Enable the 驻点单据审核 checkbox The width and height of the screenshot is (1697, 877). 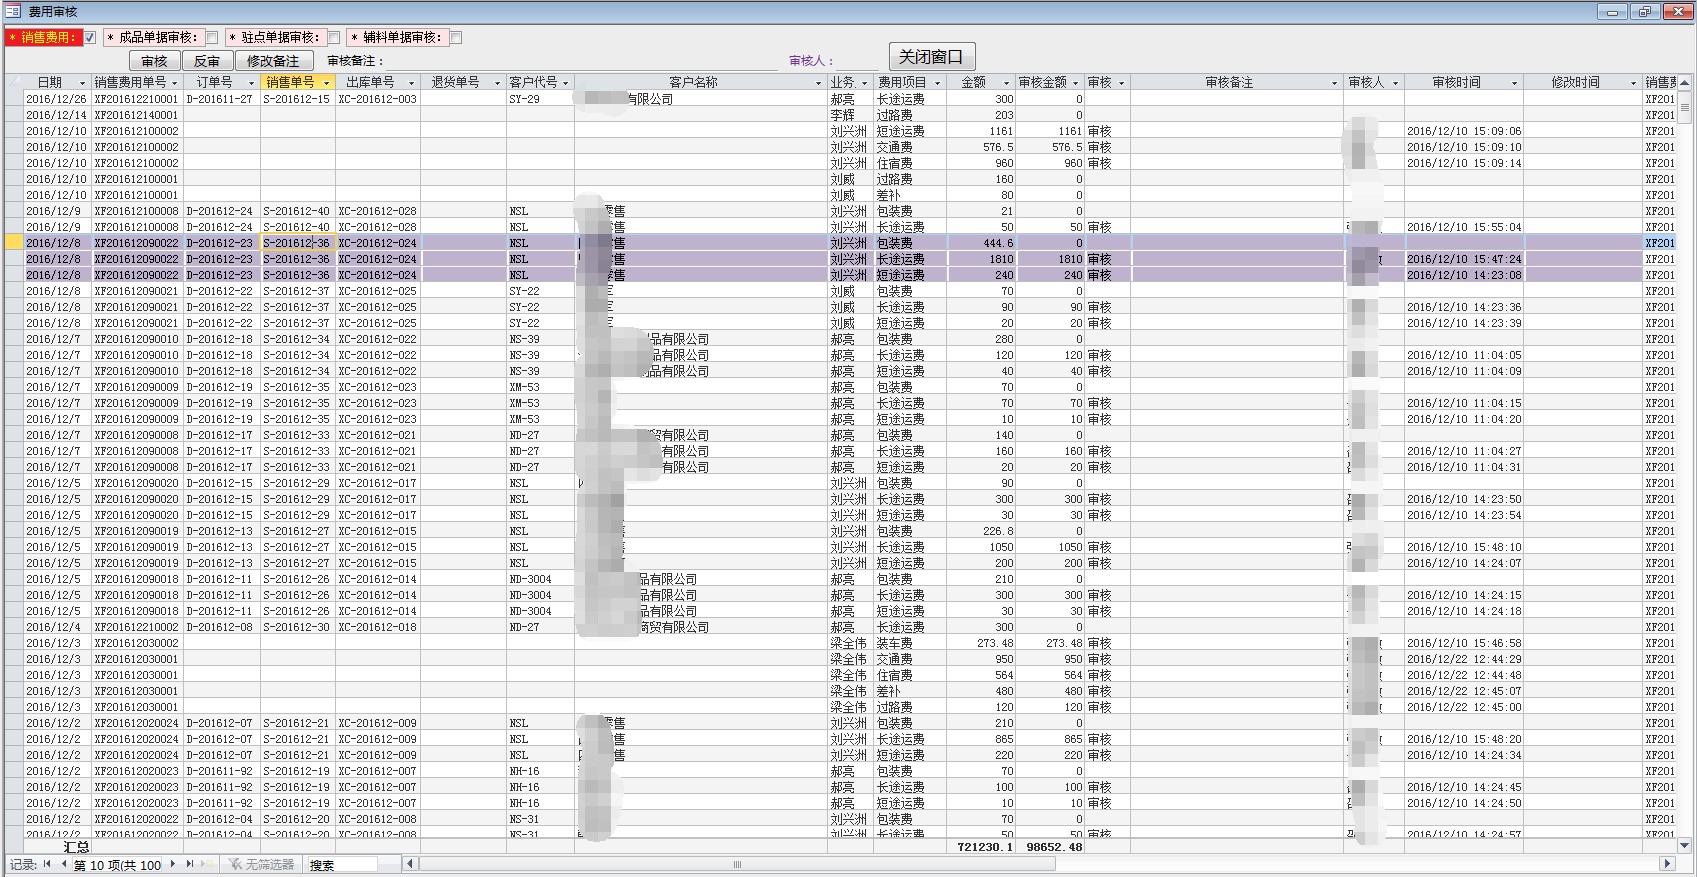[334, 38]
